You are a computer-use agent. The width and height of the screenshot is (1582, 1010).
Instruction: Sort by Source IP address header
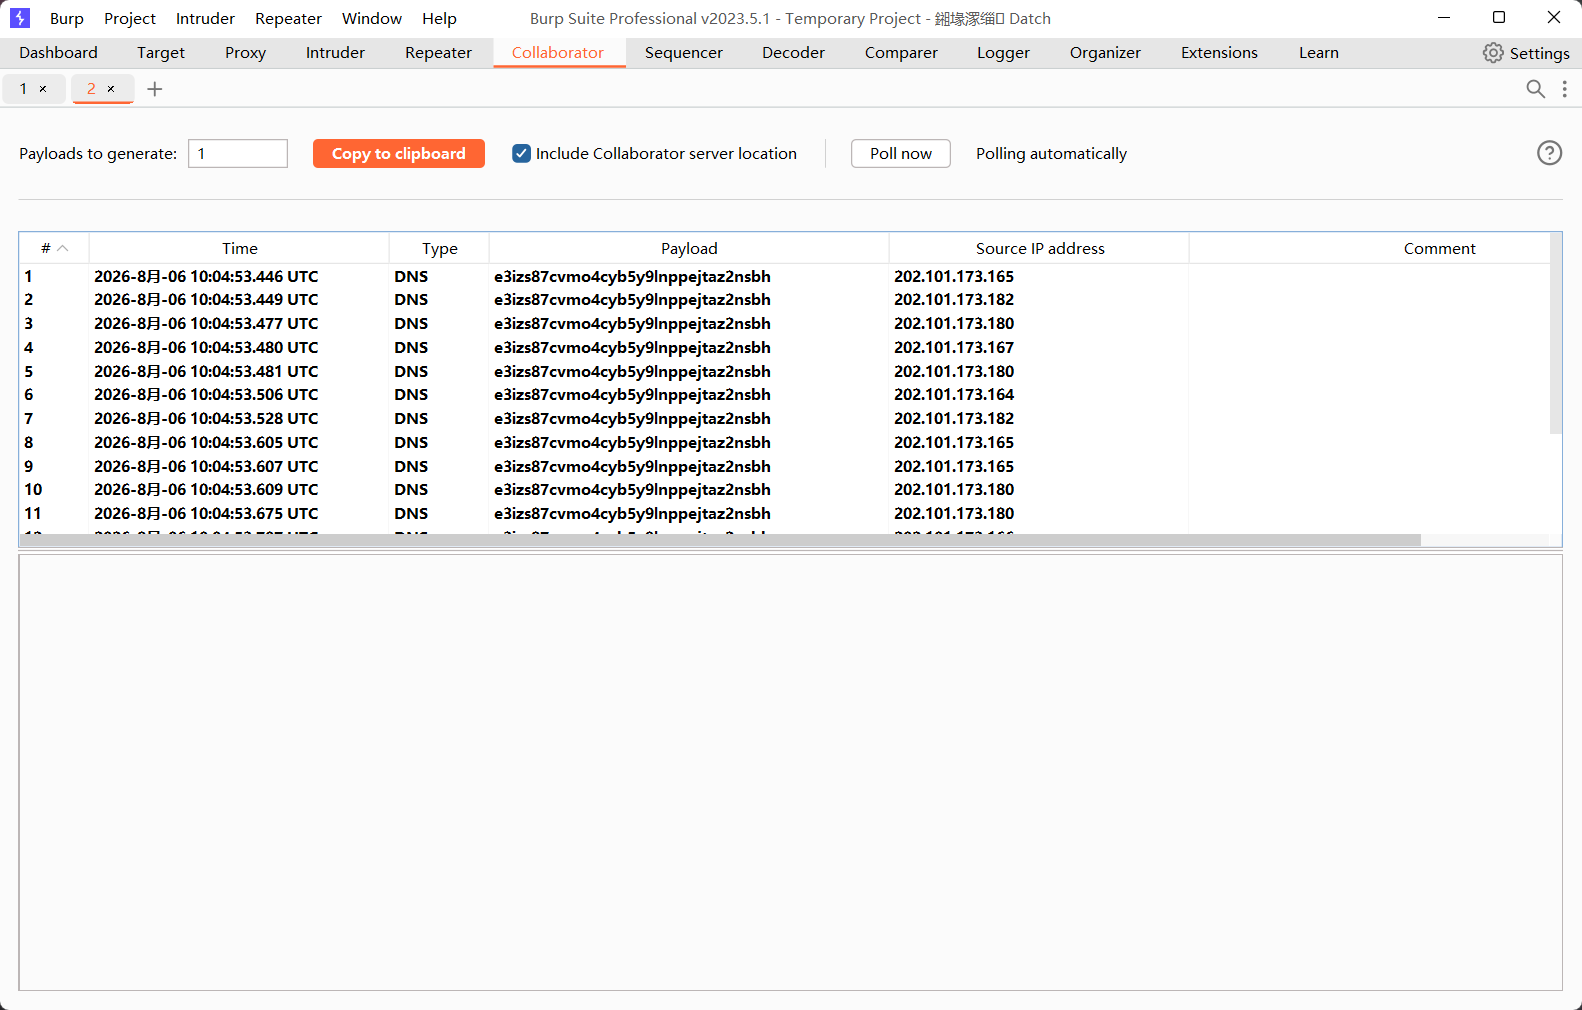[x=1040, y=248]
